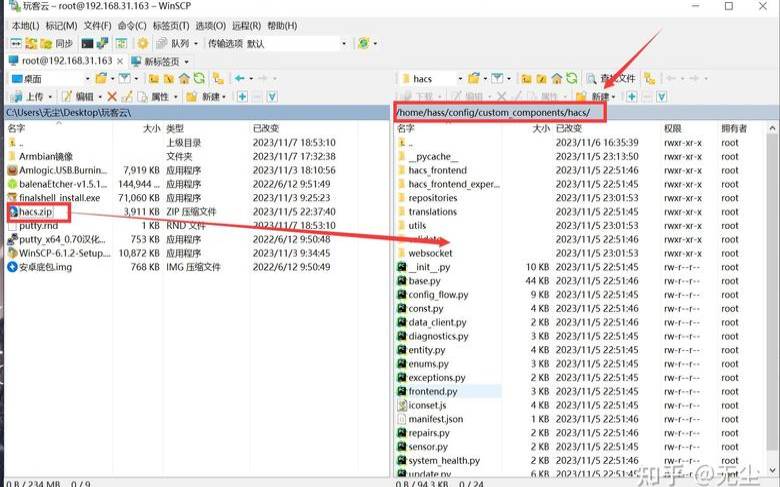Click the Find Files button in remote toolbar
The image size is (780, 487).
(x=611, y=79)
